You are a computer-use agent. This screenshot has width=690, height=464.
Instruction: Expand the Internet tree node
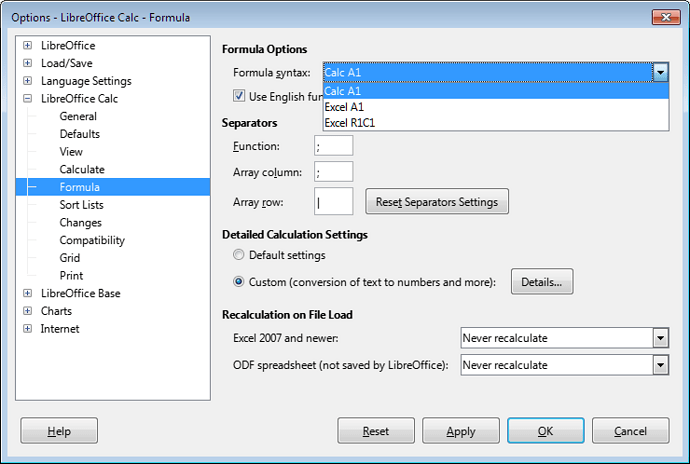(x=28, y=328)
